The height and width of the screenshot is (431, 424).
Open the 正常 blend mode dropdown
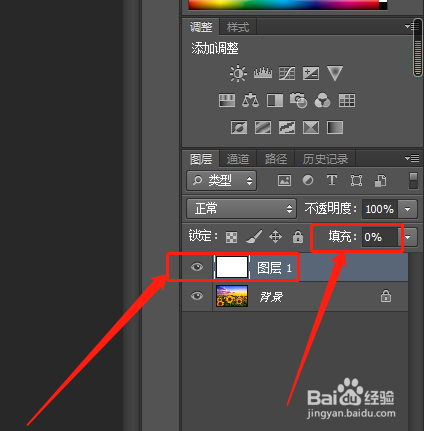tap(241, 209)
